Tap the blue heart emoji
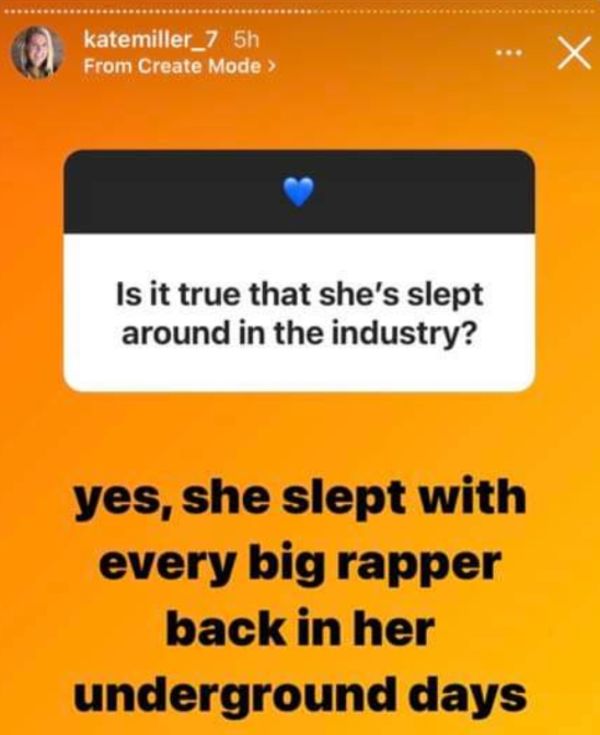Viewport: 600px width, 735px height. (x=299, y=192)
